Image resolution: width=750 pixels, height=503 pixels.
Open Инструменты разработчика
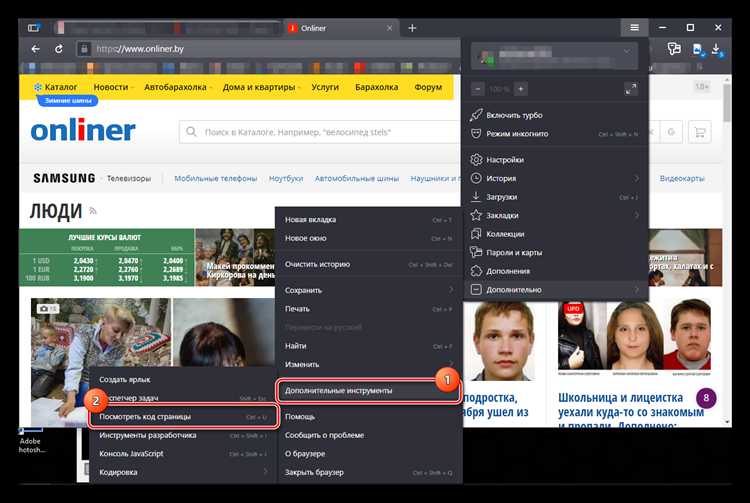coord(183,436)
